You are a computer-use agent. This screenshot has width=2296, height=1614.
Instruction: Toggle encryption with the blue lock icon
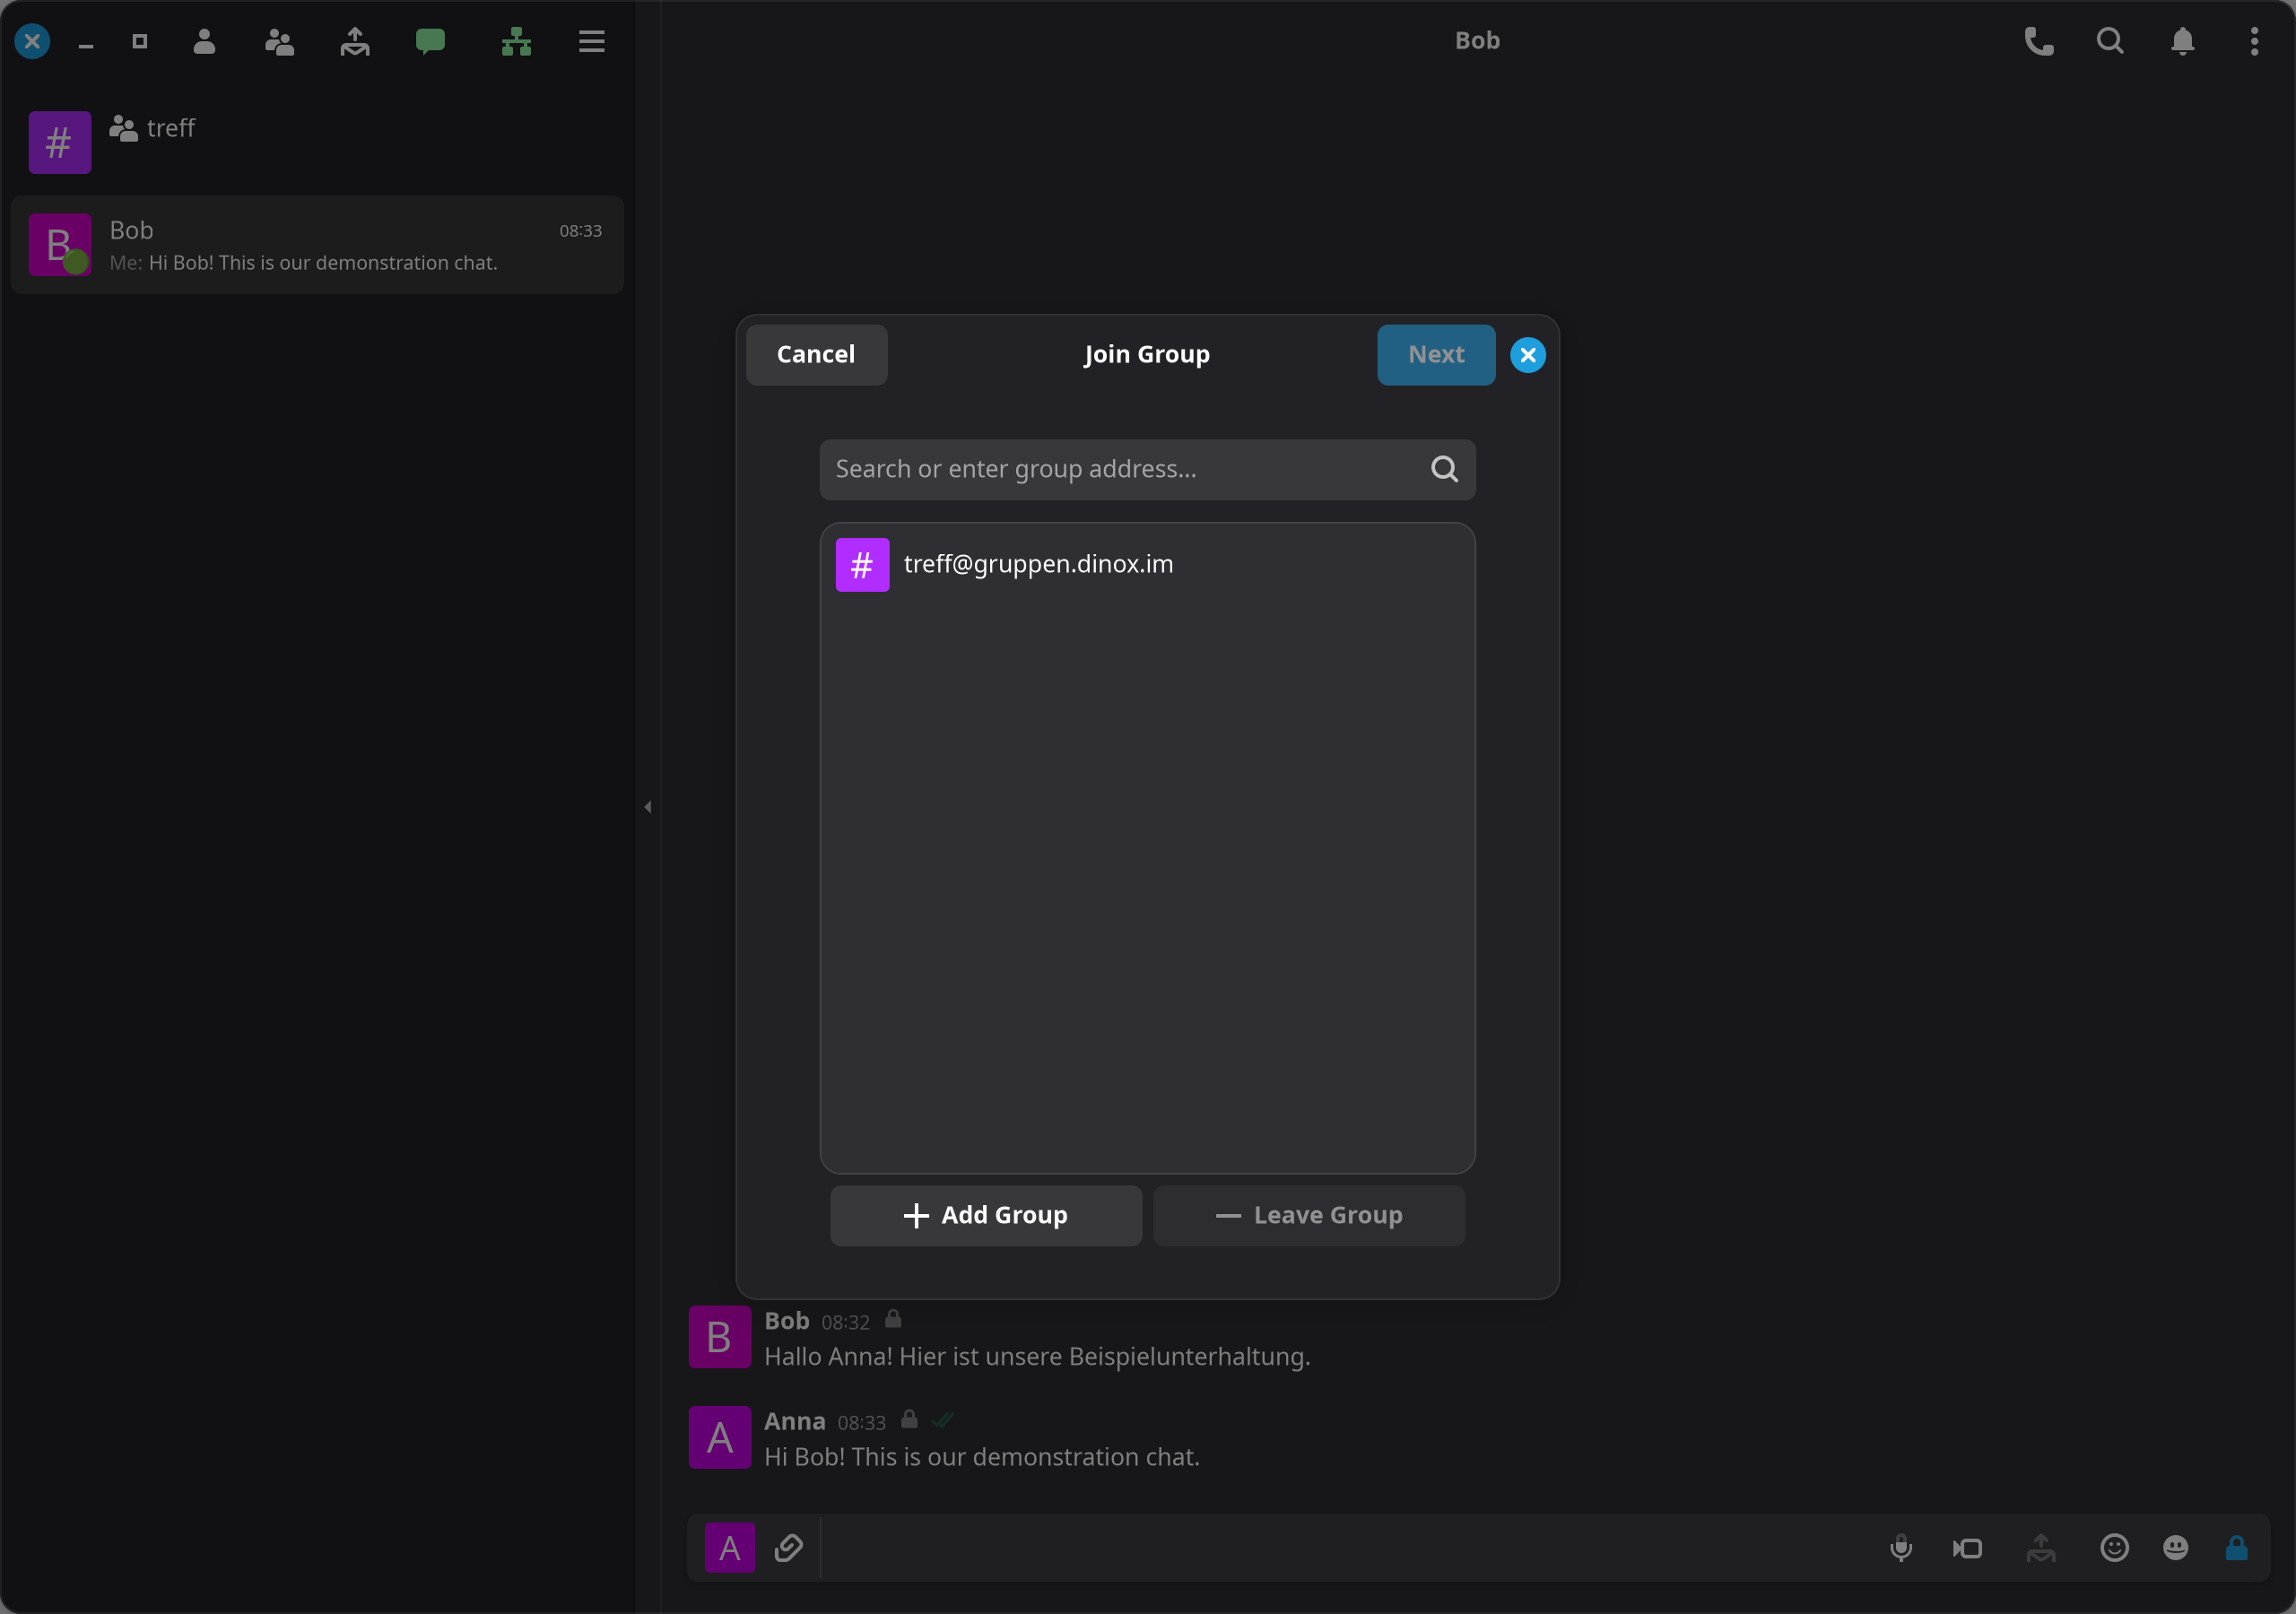pos(2237,1548)
